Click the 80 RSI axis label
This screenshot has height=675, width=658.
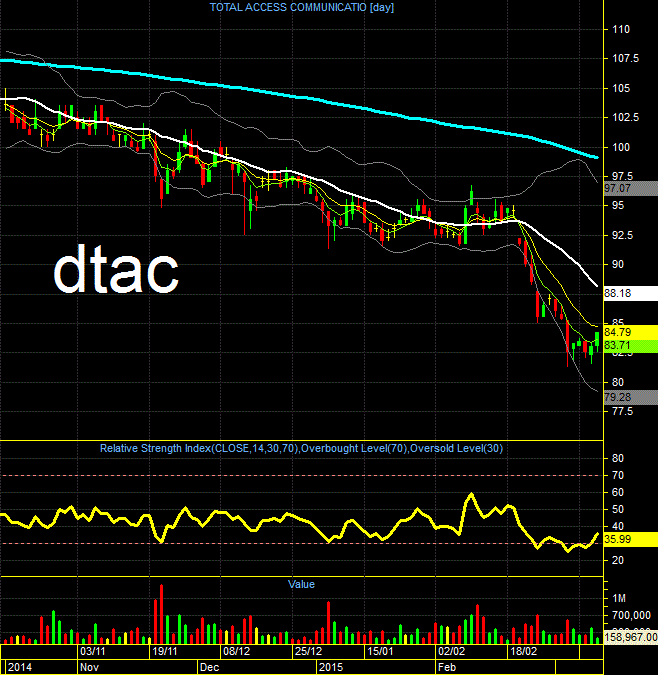click(x=618, y=458)
